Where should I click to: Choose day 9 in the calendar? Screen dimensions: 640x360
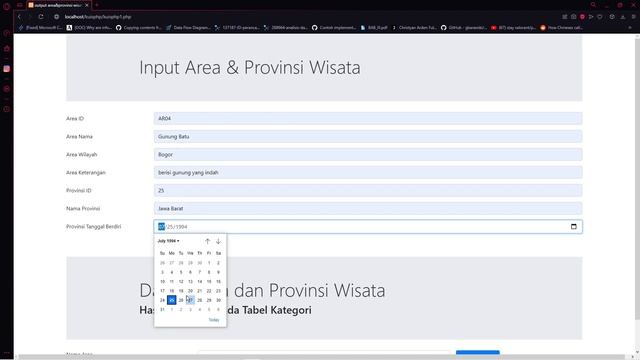tap(218, 272)
